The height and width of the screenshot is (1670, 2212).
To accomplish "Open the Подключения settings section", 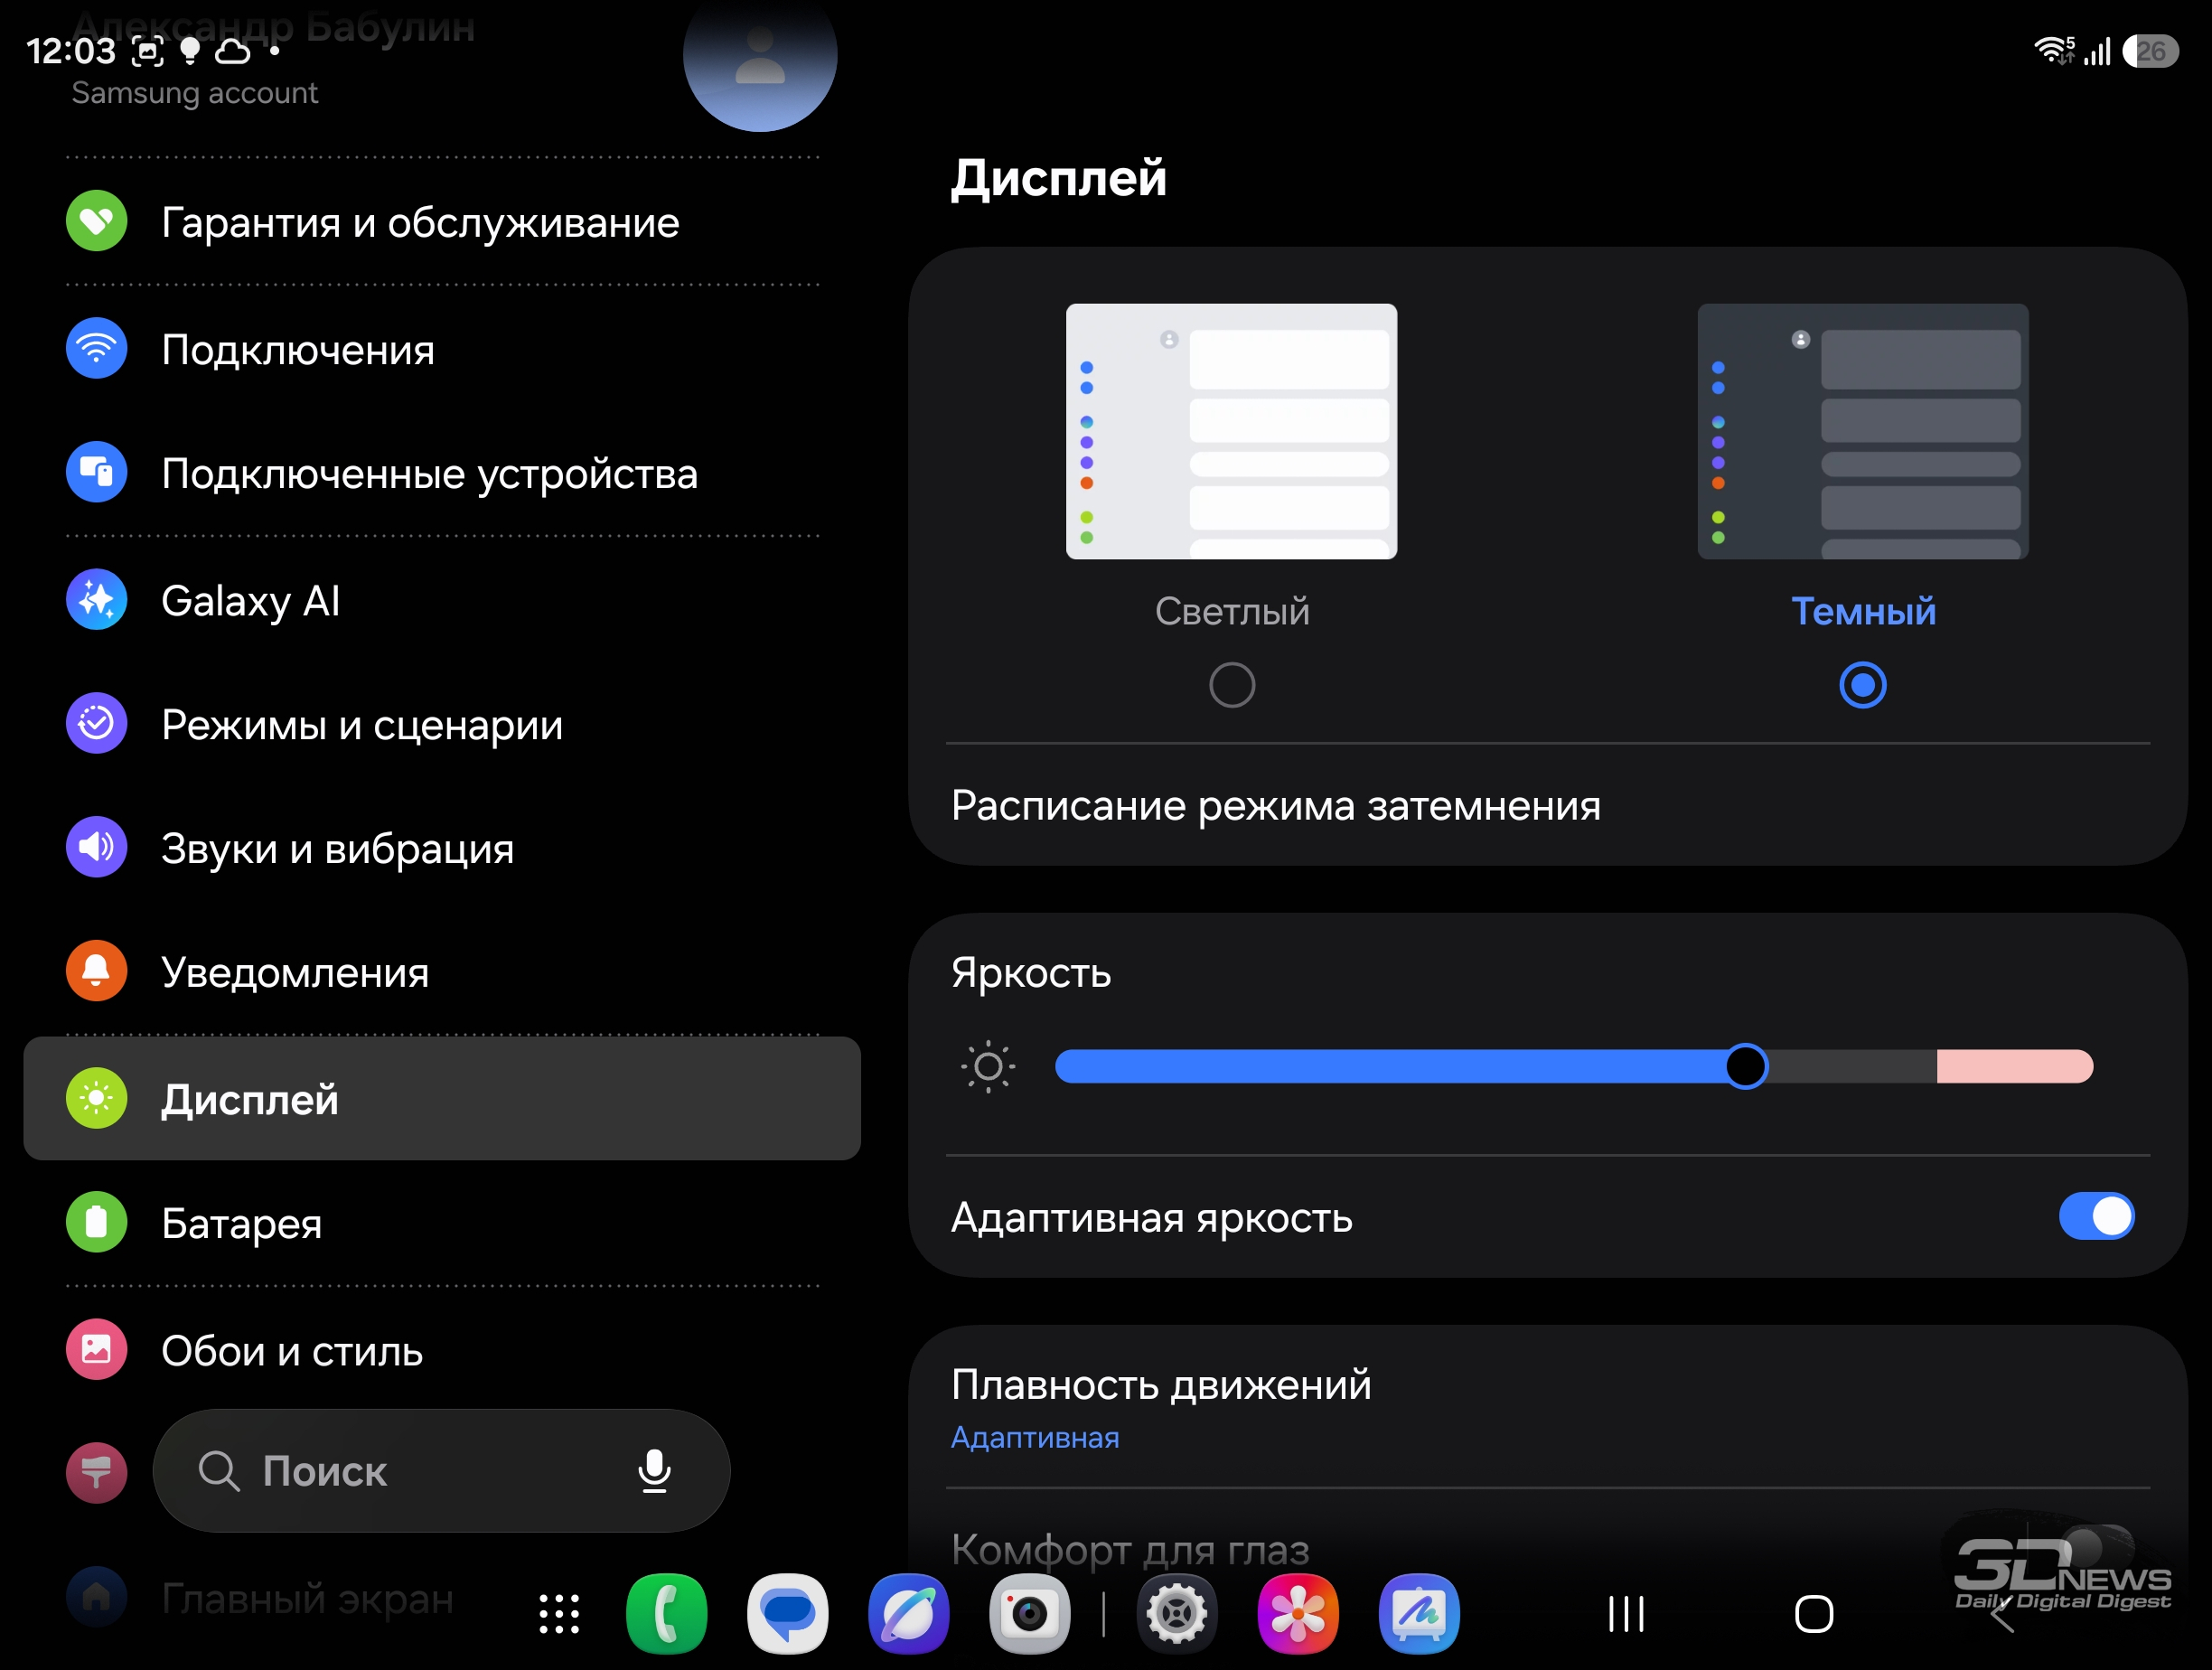I will point(442,348).
